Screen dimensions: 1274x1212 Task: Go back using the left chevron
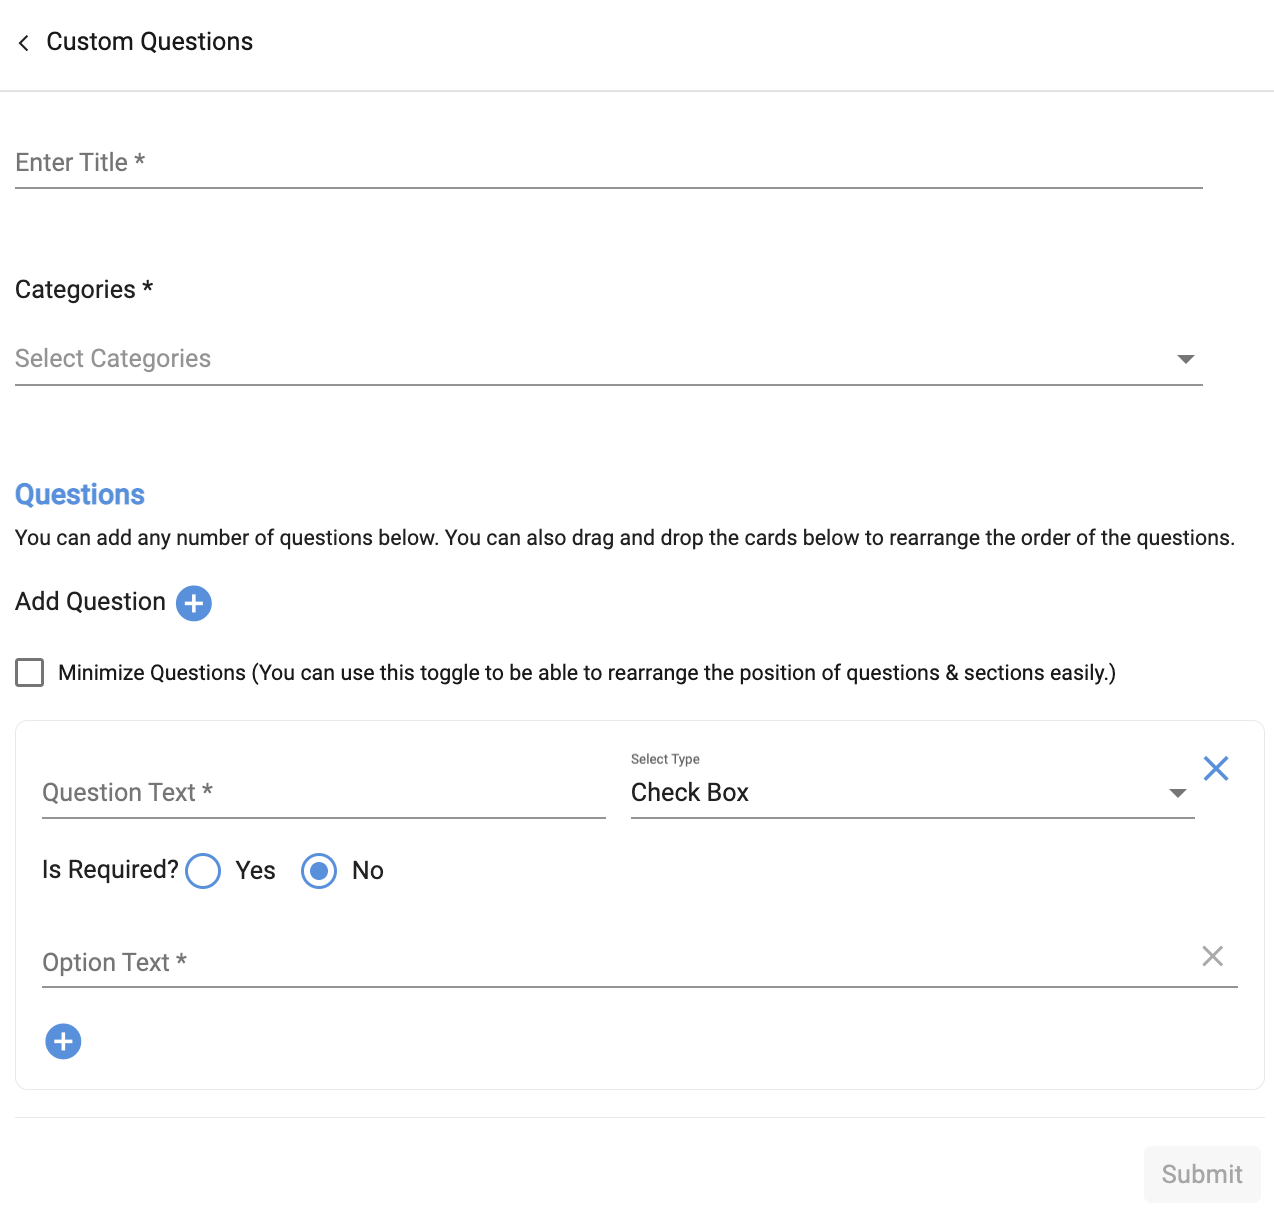24,42
